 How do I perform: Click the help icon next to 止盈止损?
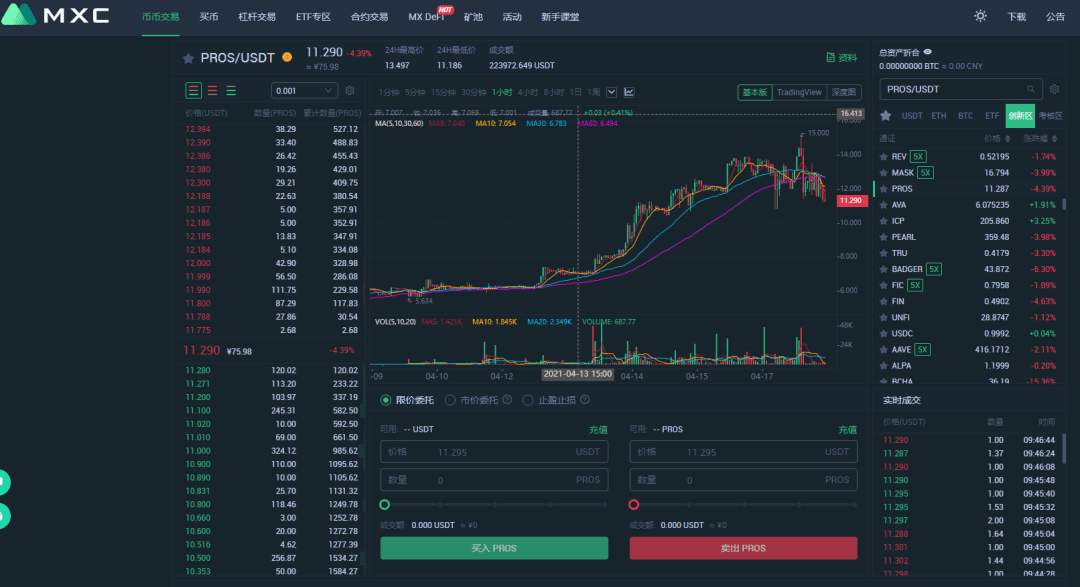585,400
